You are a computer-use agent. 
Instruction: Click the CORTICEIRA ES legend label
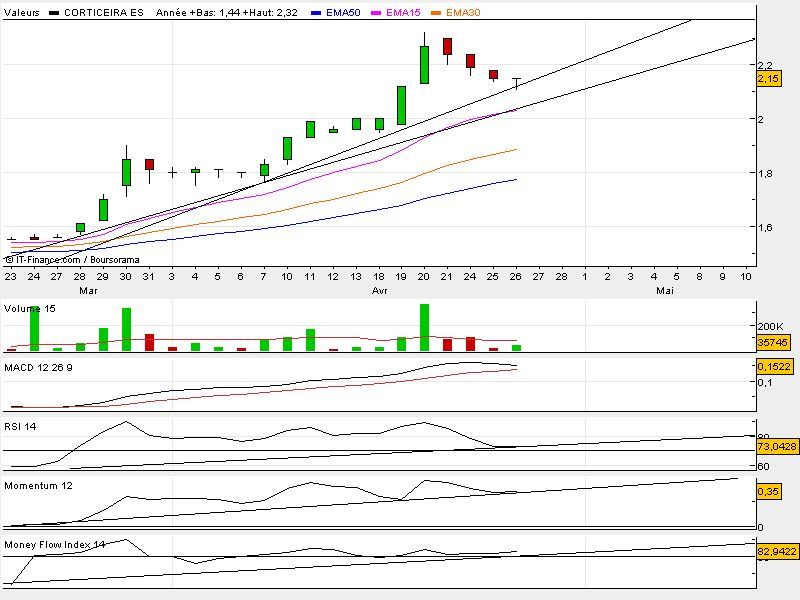tap(104, 12)
